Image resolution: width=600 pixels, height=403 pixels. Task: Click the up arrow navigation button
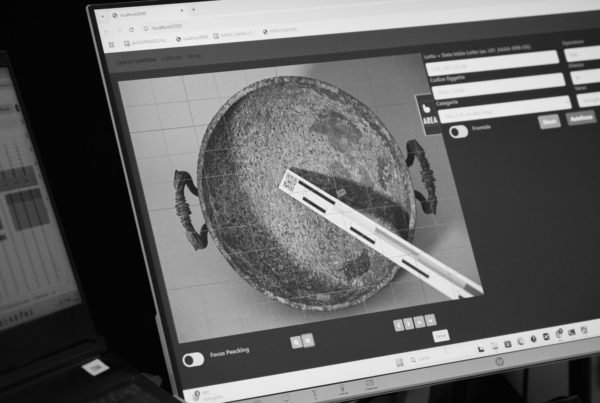pos(419,322)
